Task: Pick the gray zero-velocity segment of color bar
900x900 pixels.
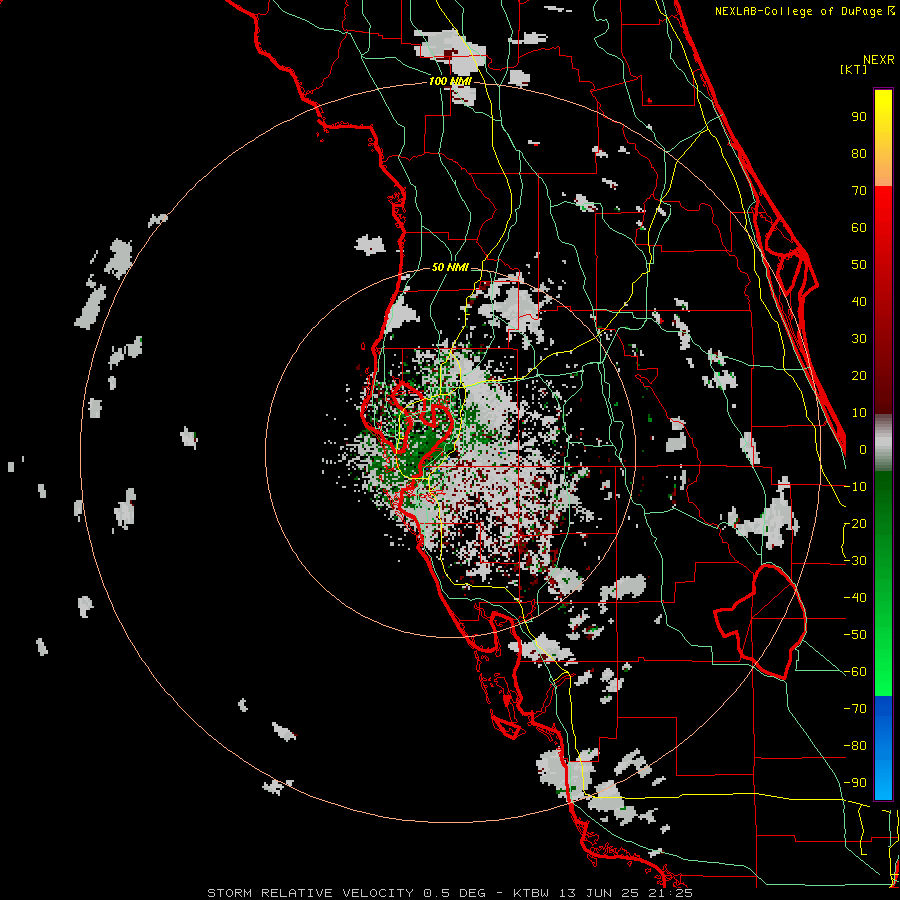Action: click(x=883, y=443)
